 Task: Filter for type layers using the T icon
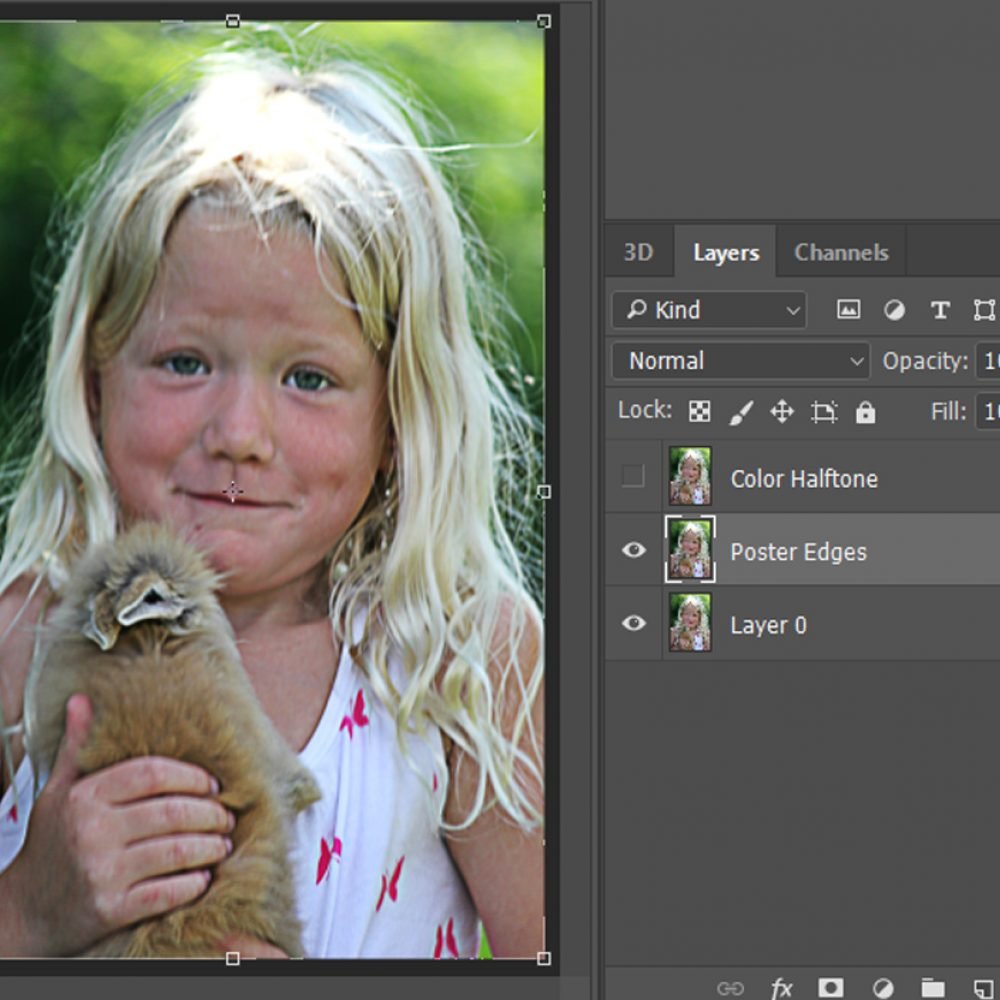[x=940, y=310]
